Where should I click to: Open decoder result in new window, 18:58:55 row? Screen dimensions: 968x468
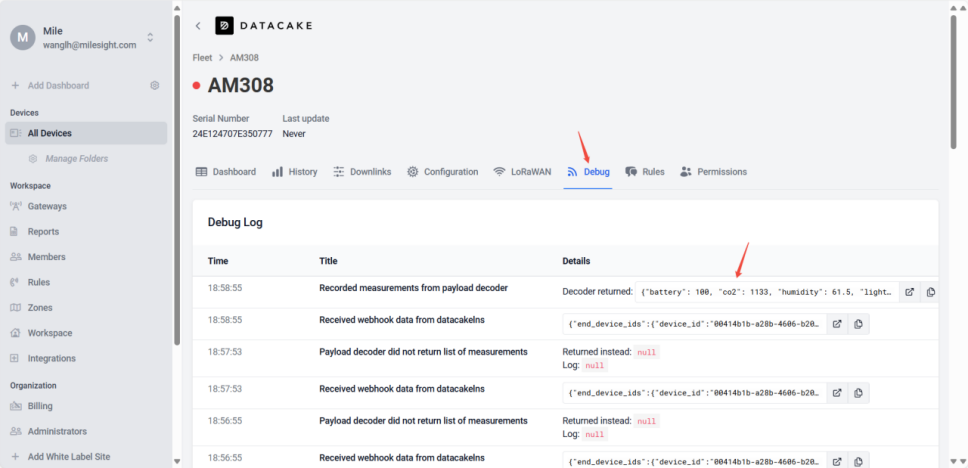[x=909, y=292]
